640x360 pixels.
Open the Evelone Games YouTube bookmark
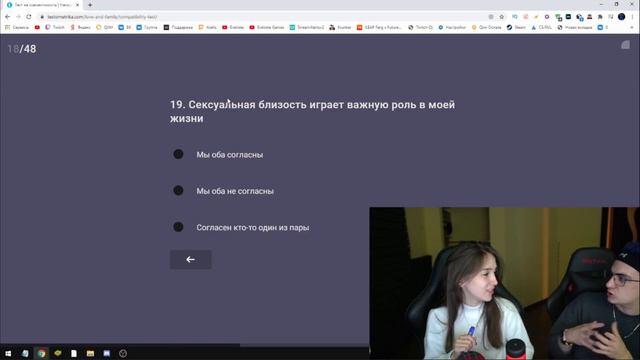(267, 27)
